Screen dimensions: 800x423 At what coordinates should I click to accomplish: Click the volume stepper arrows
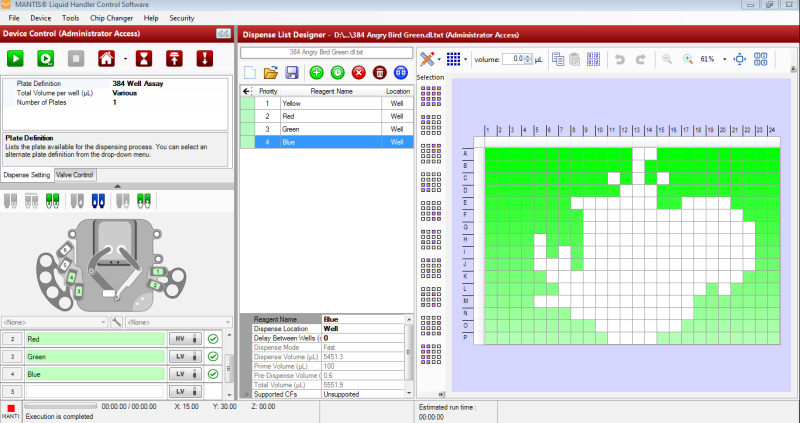(529, 59)
